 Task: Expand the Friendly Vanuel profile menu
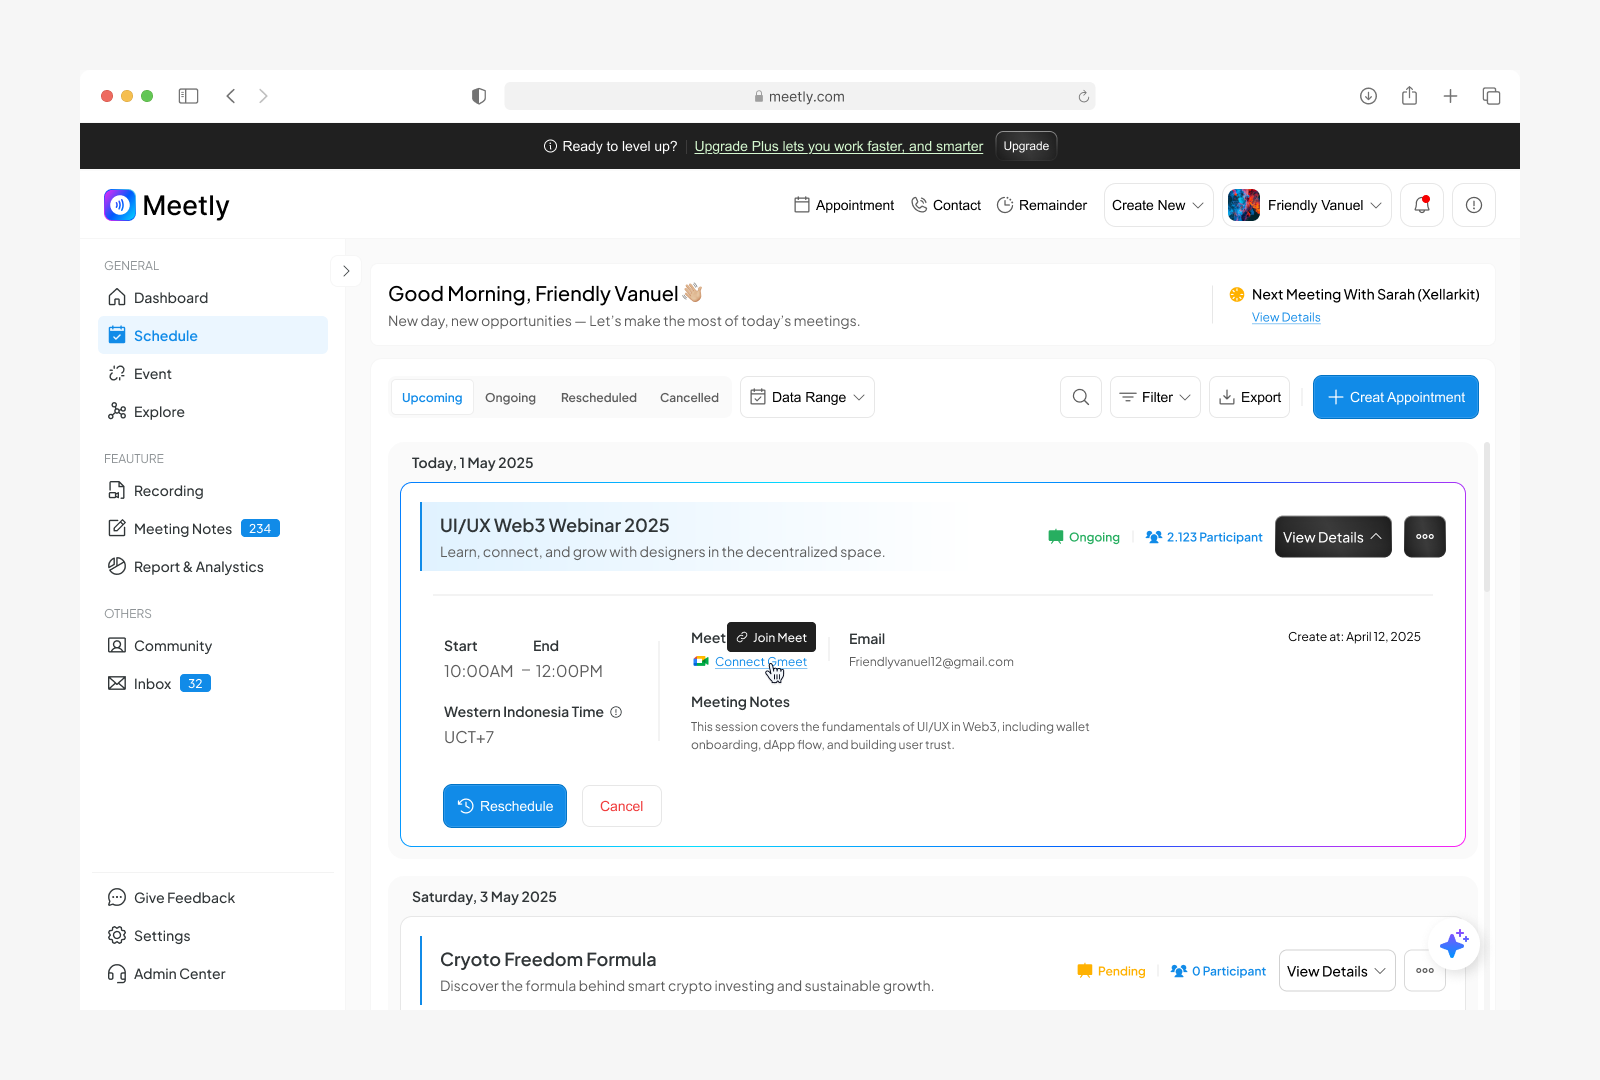tap(1306, 204)
